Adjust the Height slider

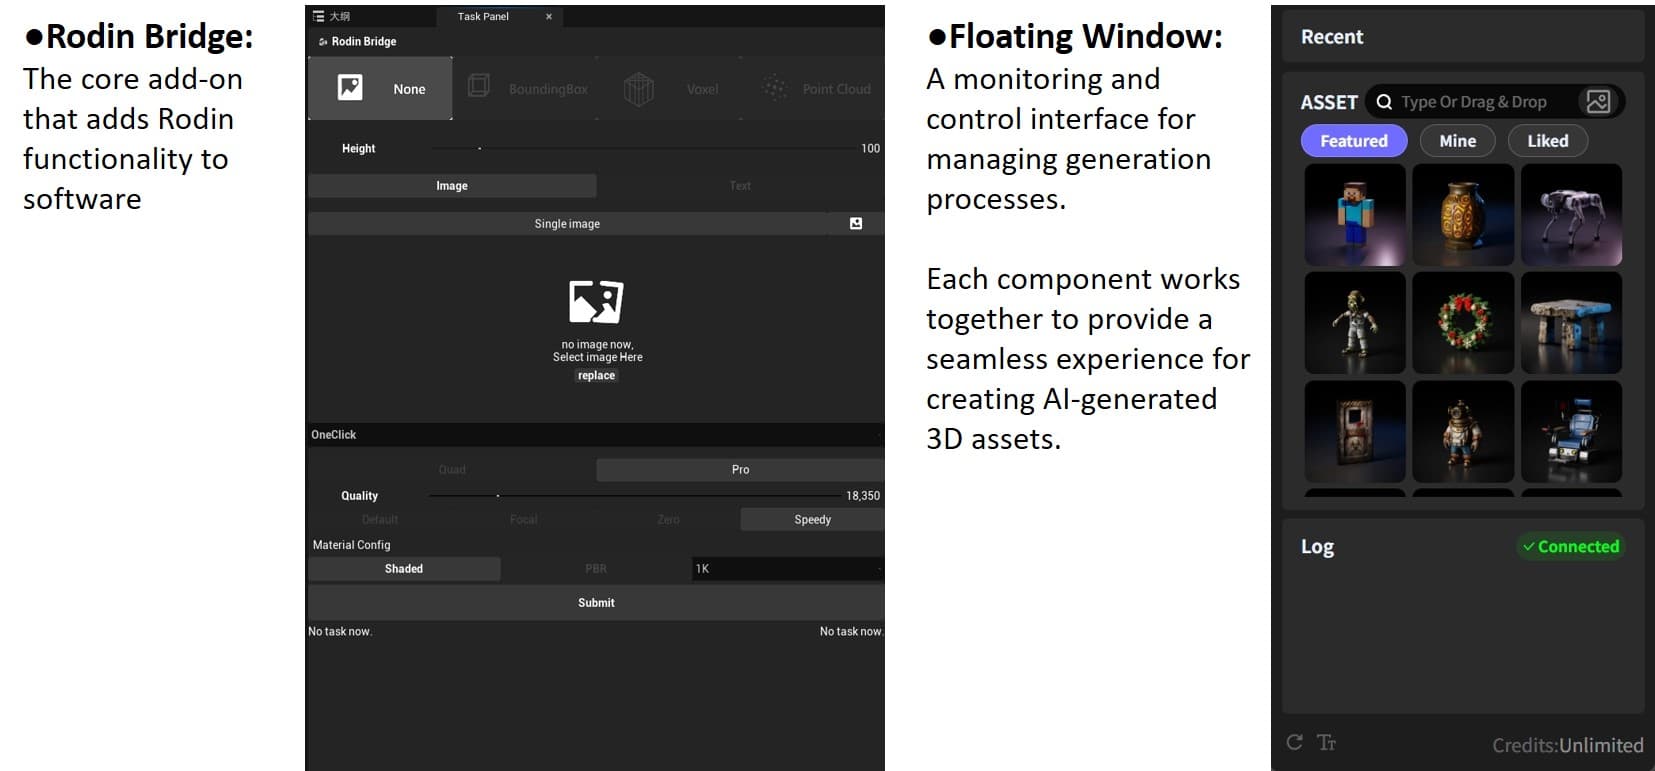click(x=645, y=149)
